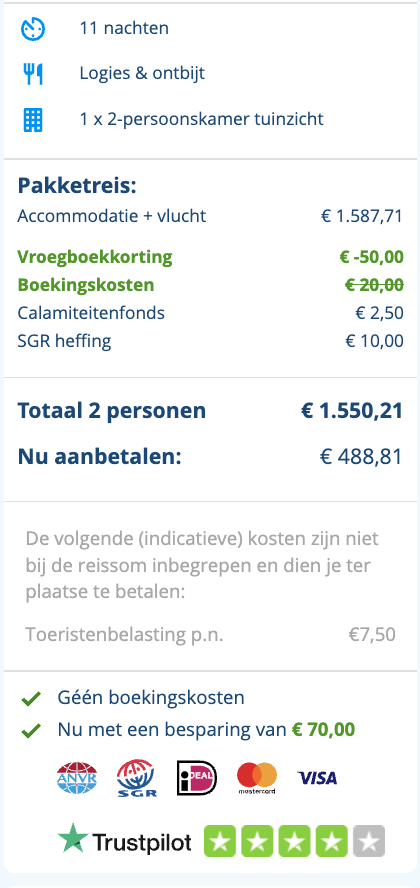Click the Nu aanbetalen amount € 488,81
Screen dimensions: 420x888
[x=361, y=457]
